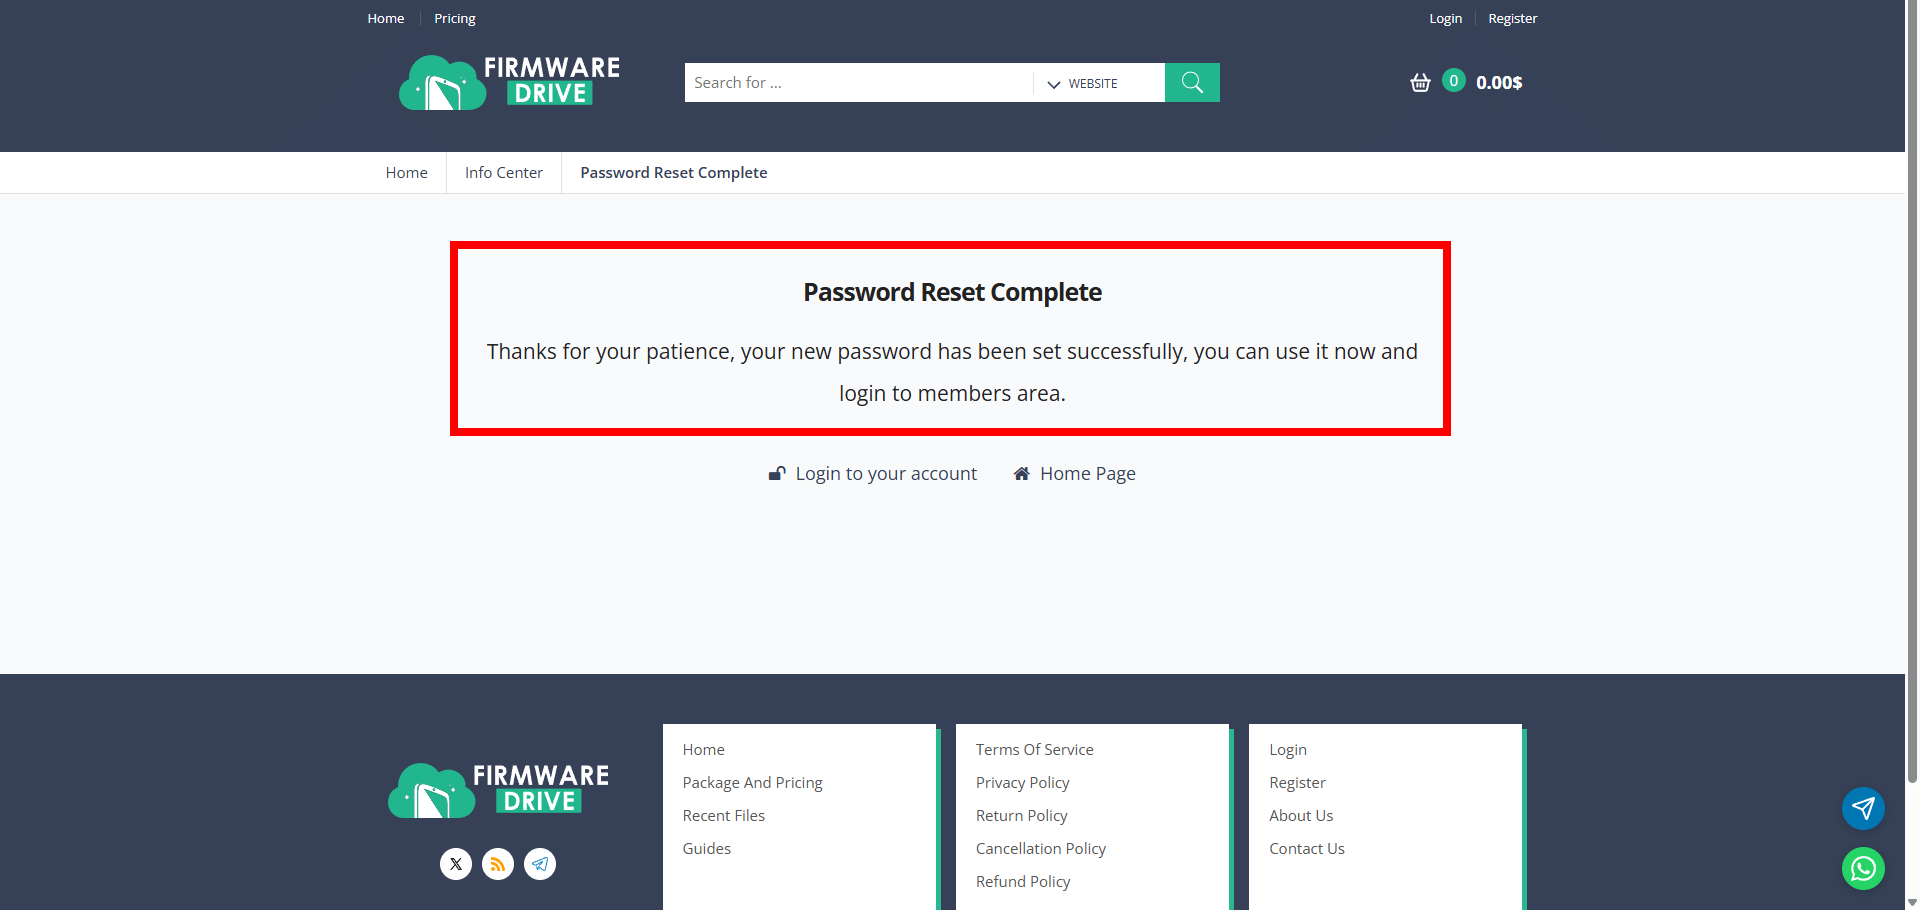This screenshot has height=910, width=1920.
Task: Select Info Center in the breadcrumb
Action: tap(503, 172)
